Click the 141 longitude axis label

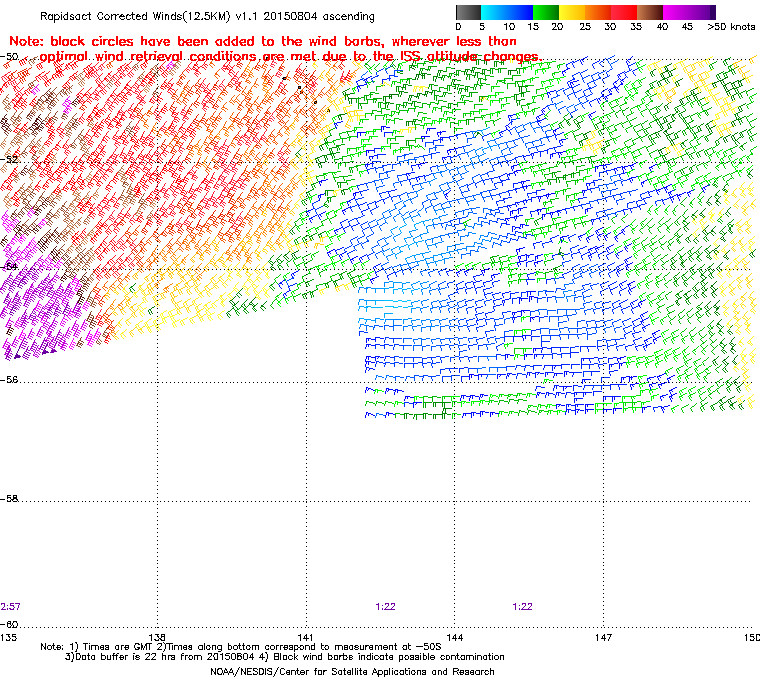pos(305,637)
